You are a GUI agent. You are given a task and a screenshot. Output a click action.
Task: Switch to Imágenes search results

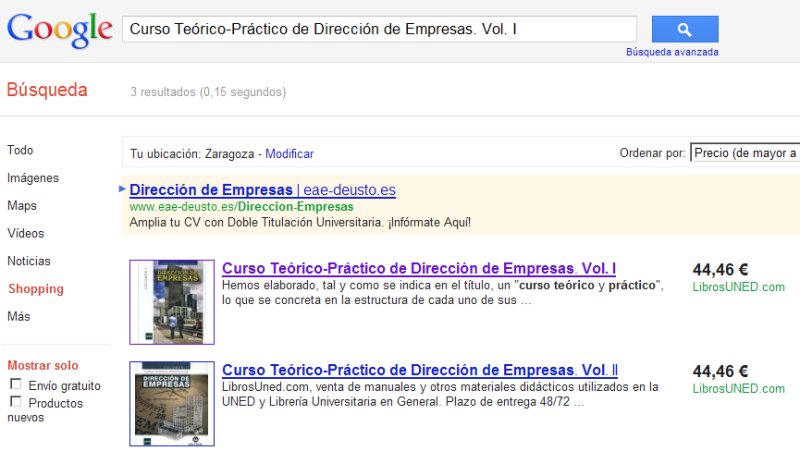(x=33, y=178)
